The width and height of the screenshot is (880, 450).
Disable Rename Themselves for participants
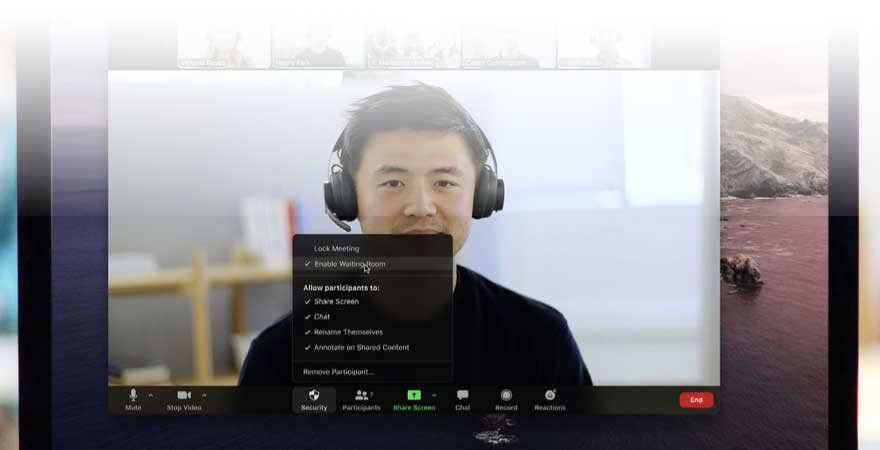(x=348, y=332)
